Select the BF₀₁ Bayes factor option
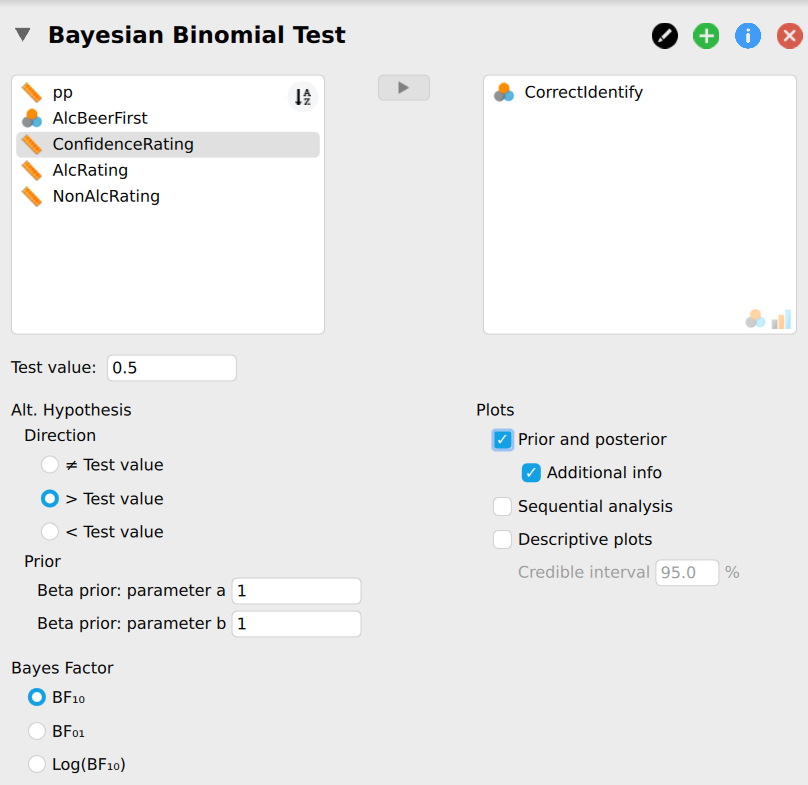This screenshot has width=808, height=785. [x=37, y=731]
